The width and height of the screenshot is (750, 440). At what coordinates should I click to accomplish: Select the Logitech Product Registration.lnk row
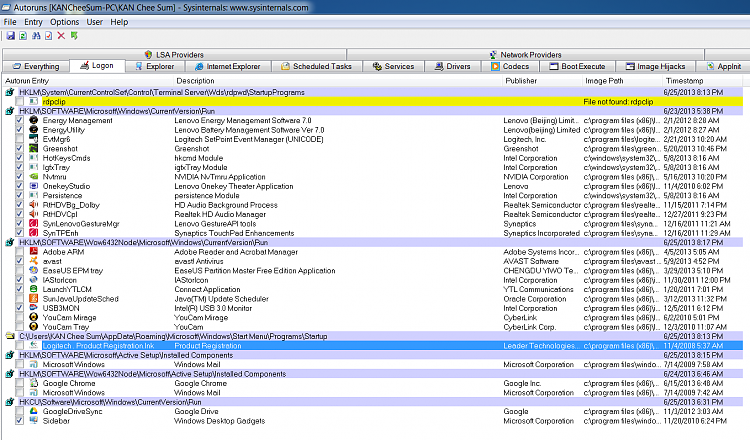point(373,346)
